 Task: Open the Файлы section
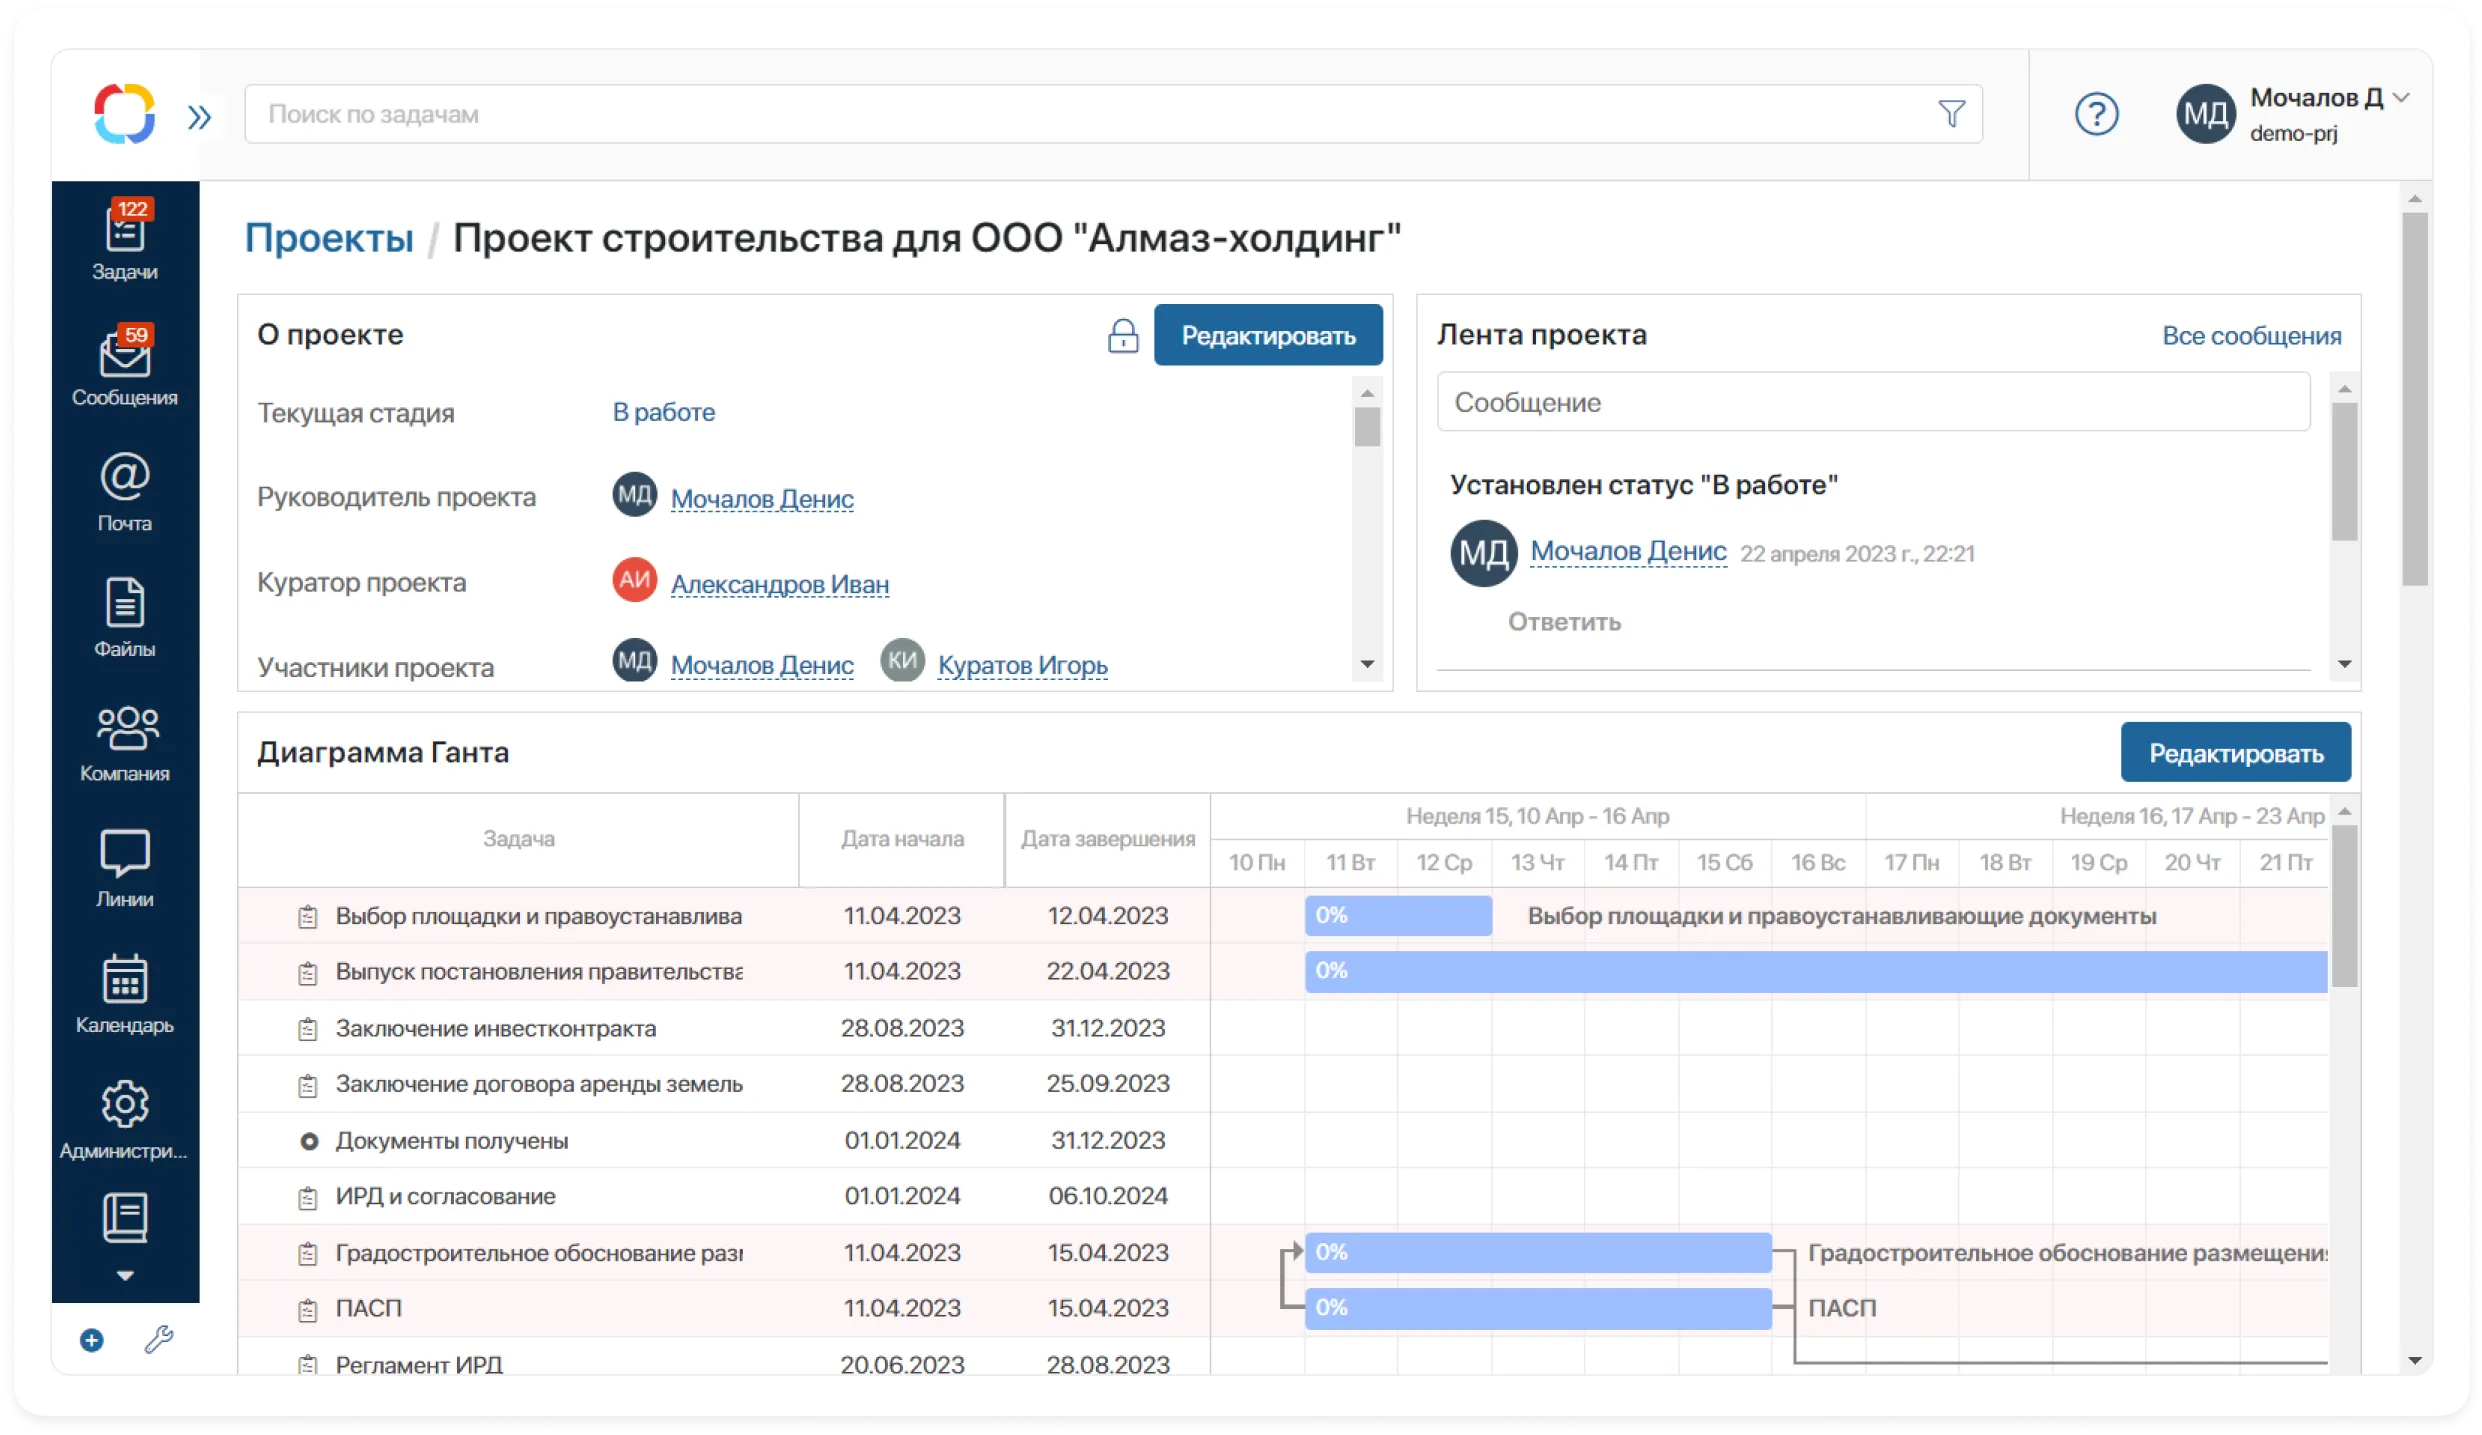[x=124, y=620]
